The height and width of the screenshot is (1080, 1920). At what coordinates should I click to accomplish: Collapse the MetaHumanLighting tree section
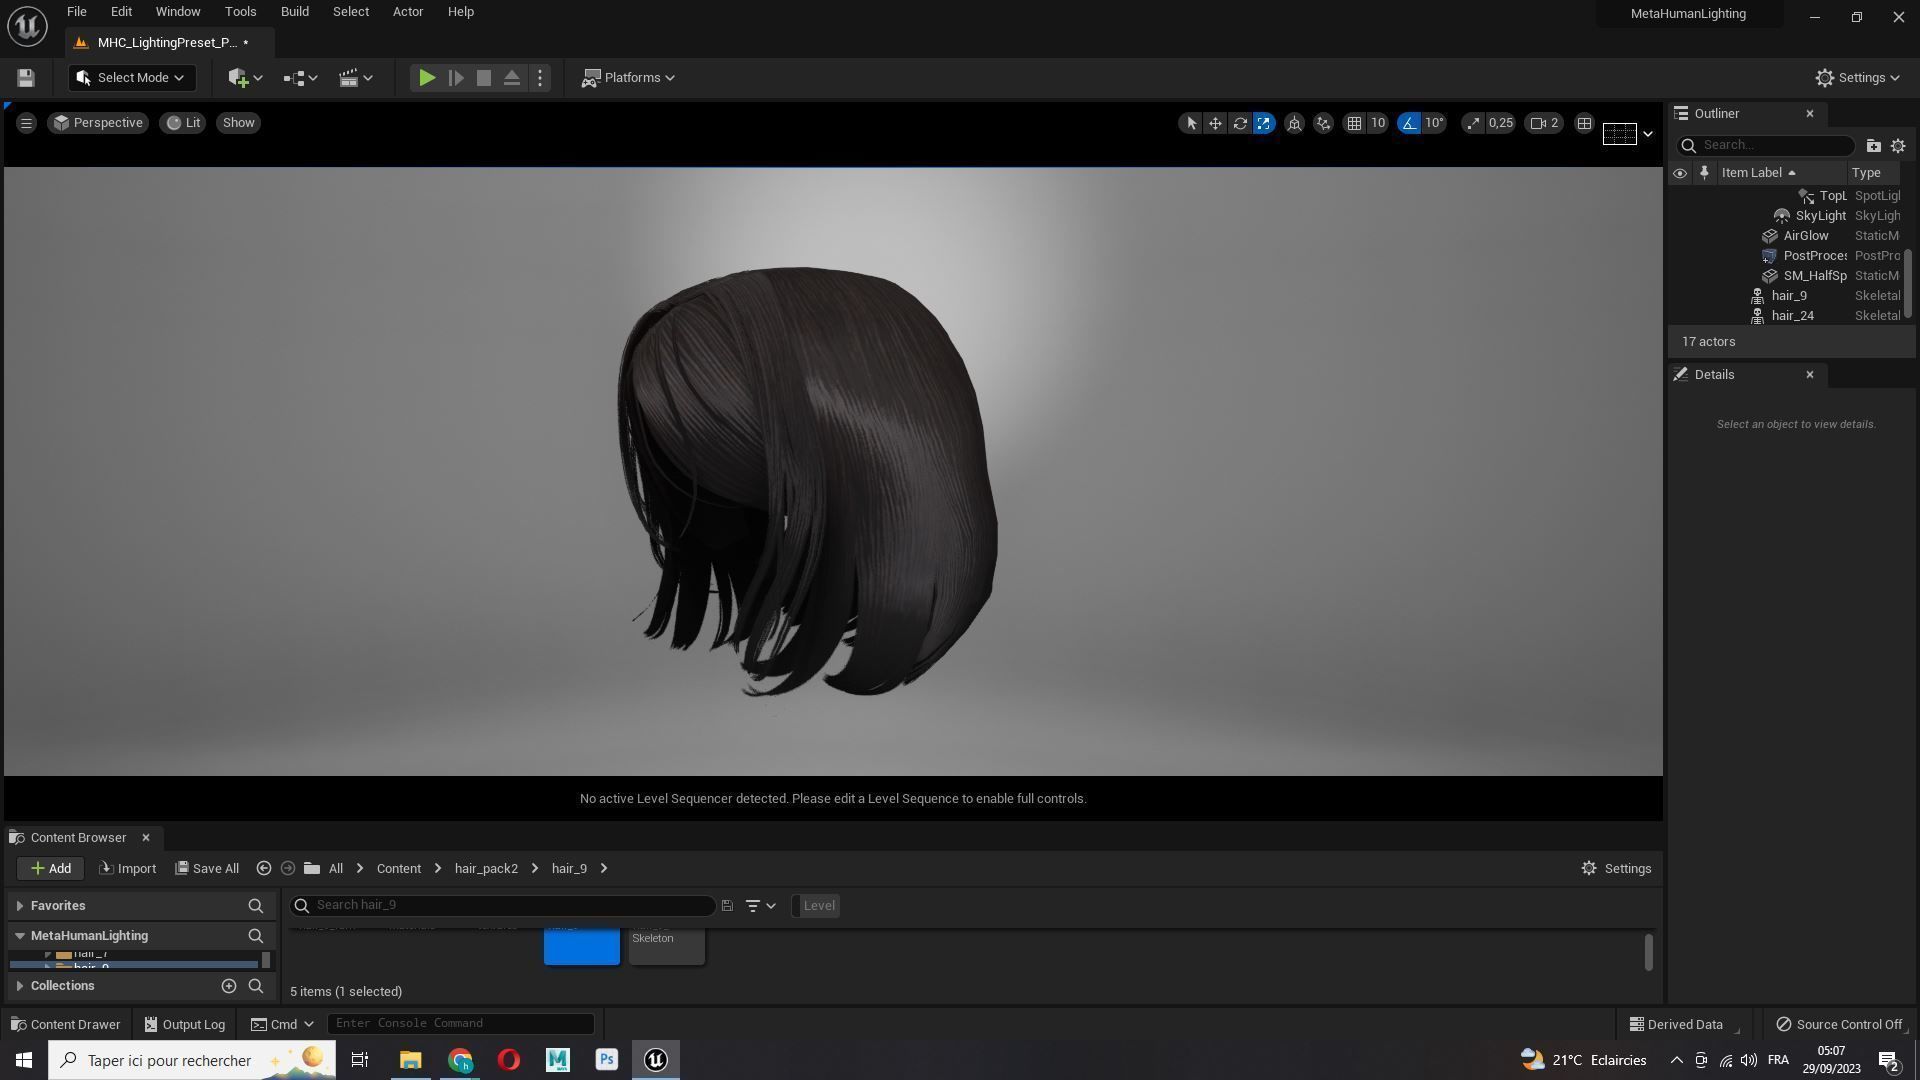[x=20, y=936]
